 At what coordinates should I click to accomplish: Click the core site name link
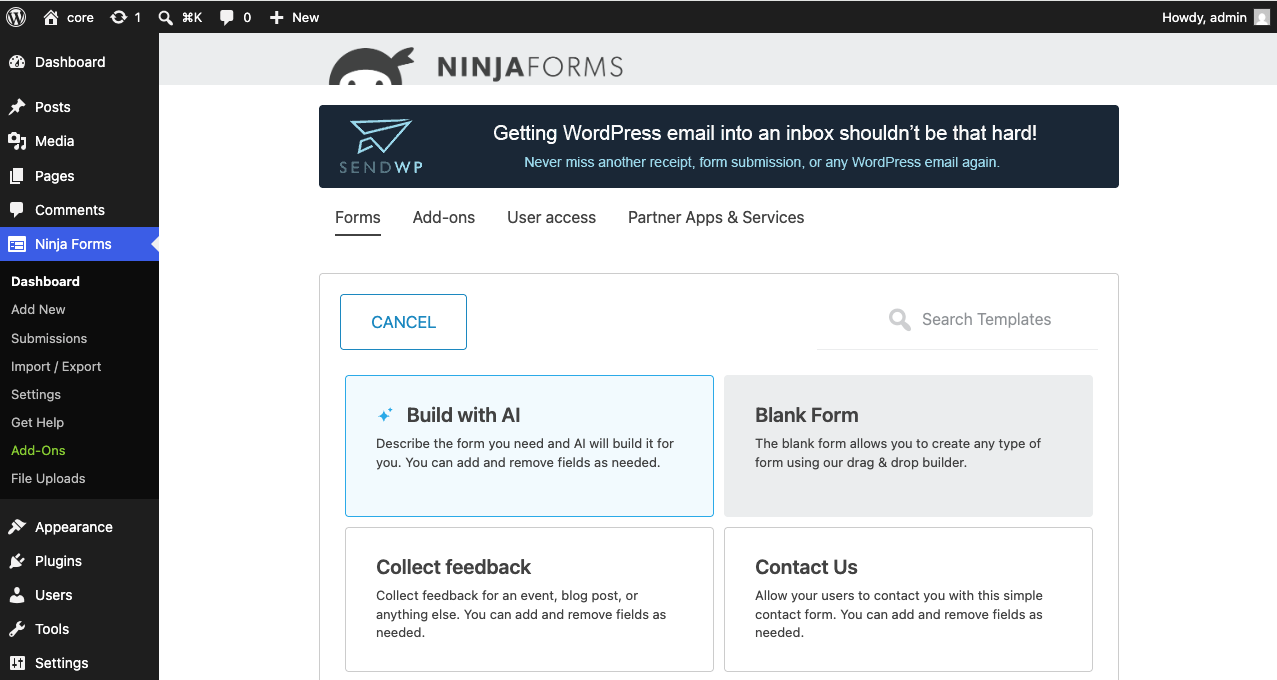[80, 17]
